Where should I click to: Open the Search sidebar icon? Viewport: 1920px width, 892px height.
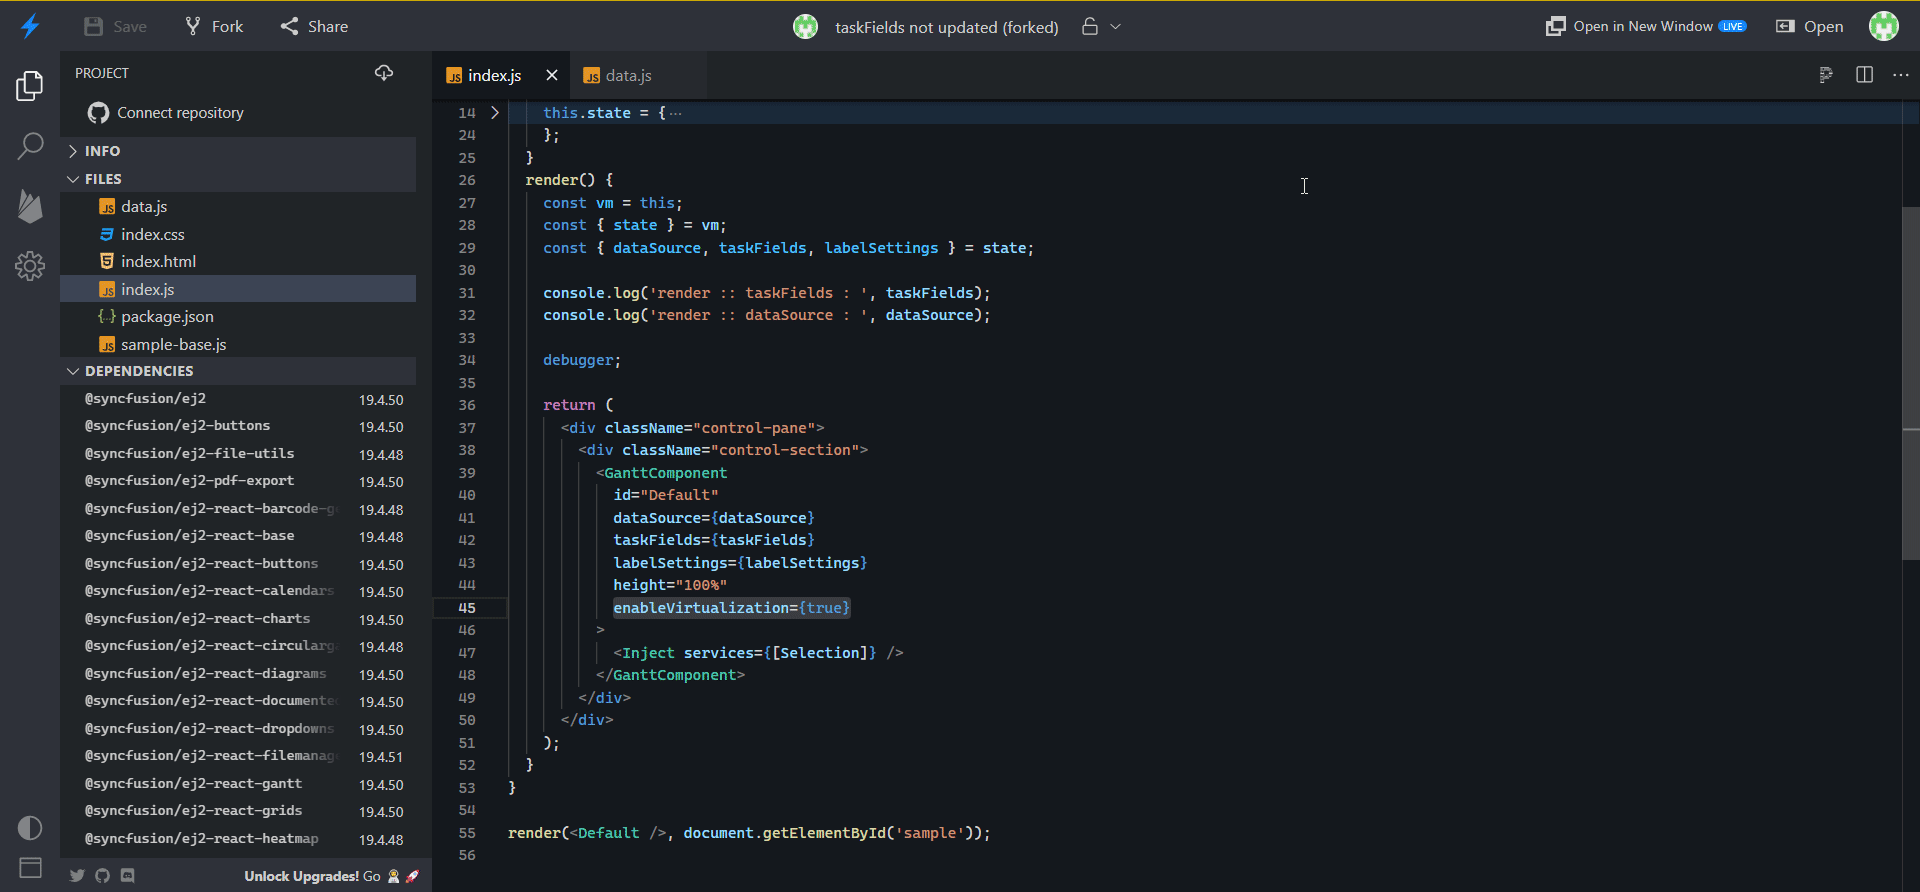point(30,146)
